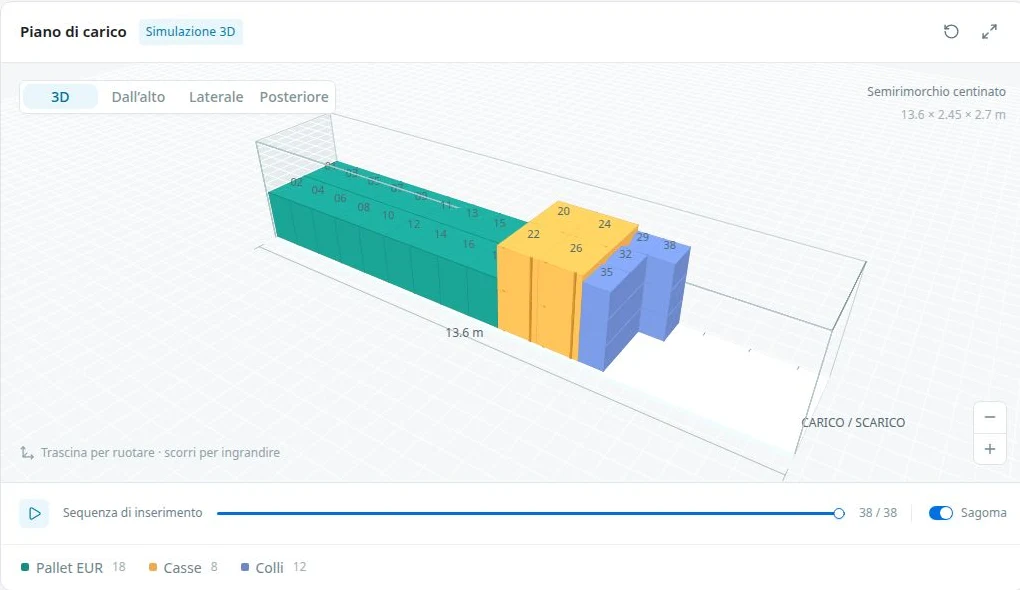Click the Casse legend label
This screenshot has width=1020, height=590.
coord(182,568)
